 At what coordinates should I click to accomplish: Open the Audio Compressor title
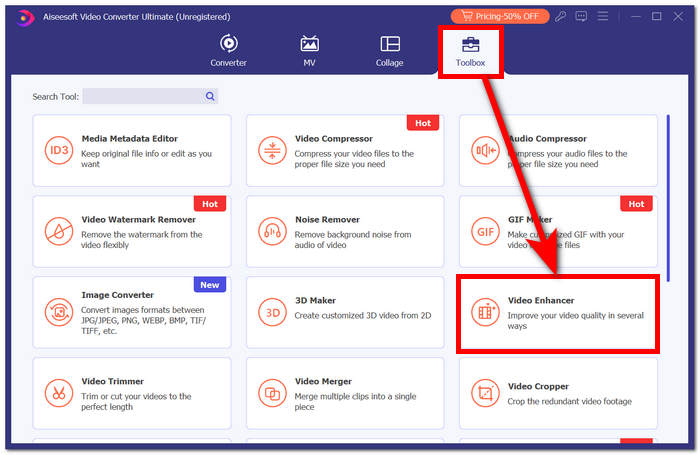[547, 138]
